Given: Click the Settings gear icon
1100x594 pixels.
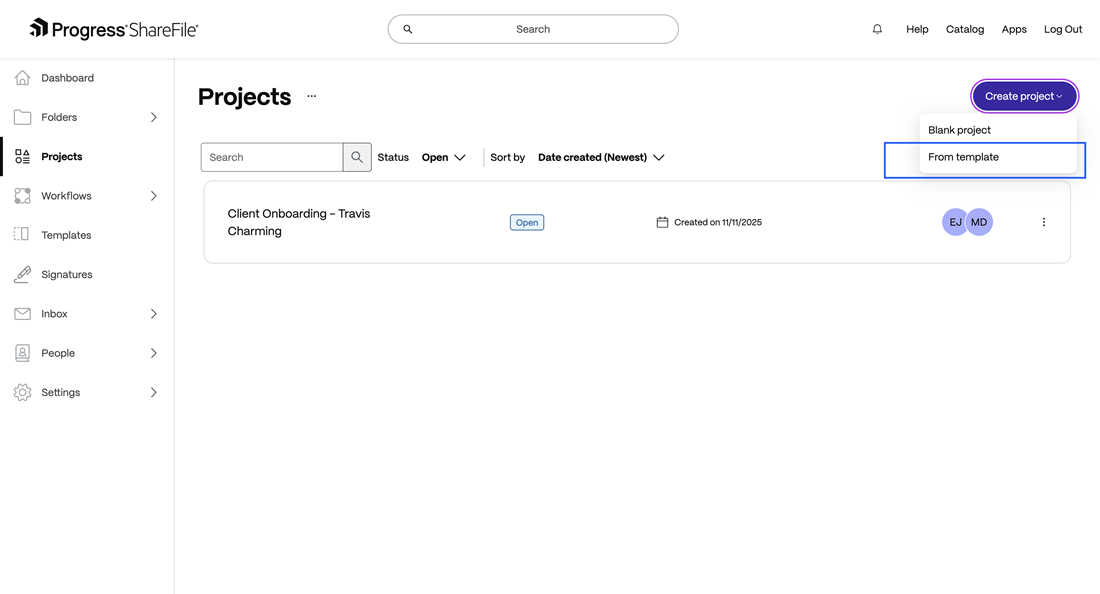Looking at the screenshot, I should [22, 393].
